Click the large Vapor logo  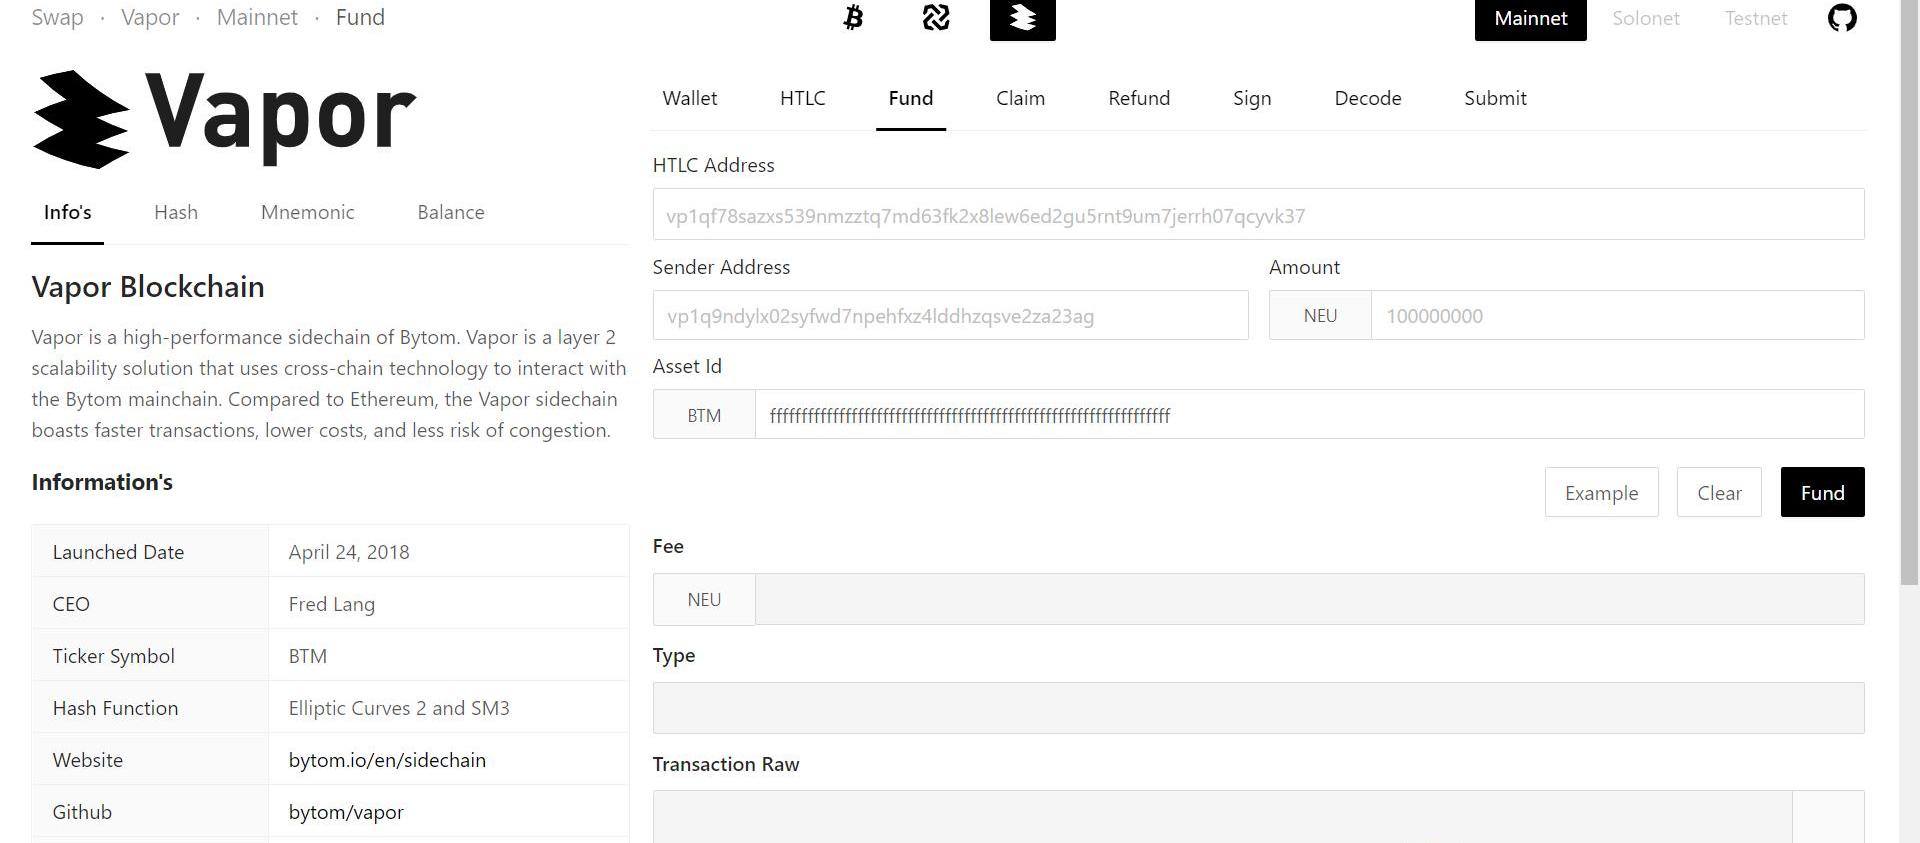tap(225, 118)
